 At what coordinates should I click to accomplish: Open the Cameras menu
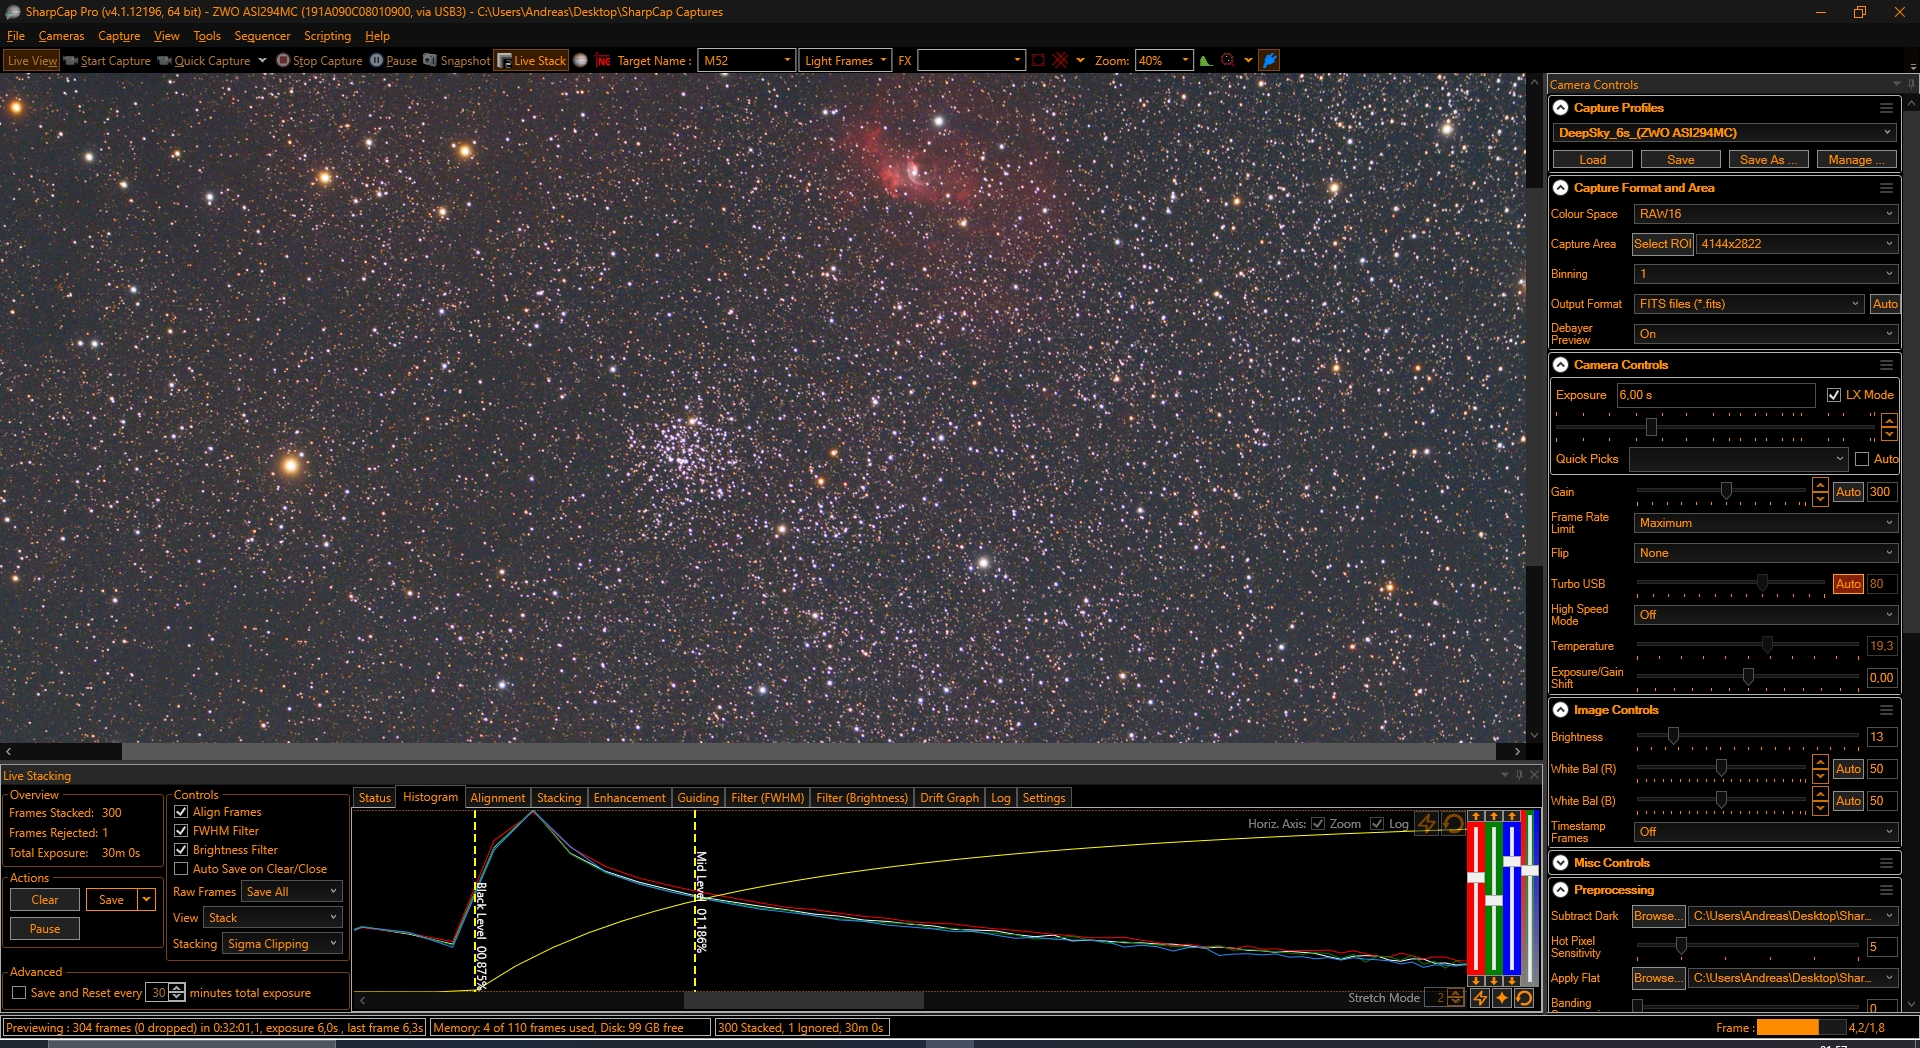[x=61, y=36]
